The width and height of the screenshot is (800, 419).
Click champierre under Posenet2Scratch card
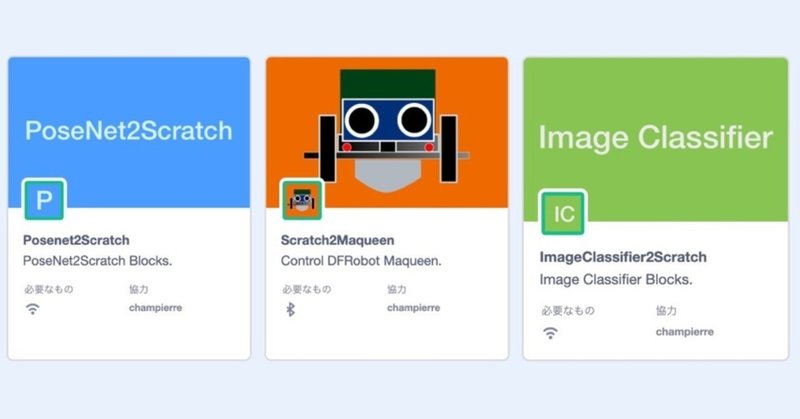click(x=156, y=308)
